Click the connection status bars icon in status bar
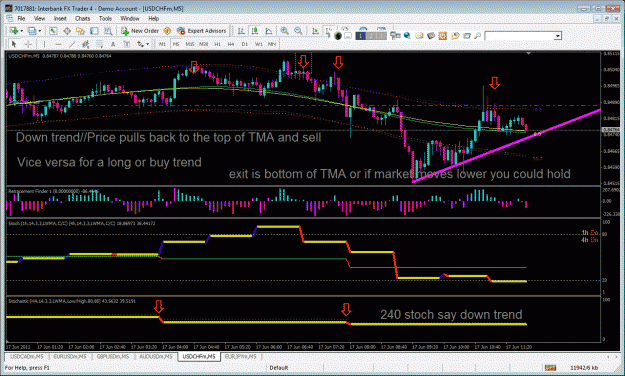Screen dimensions: 625x376 550,368
